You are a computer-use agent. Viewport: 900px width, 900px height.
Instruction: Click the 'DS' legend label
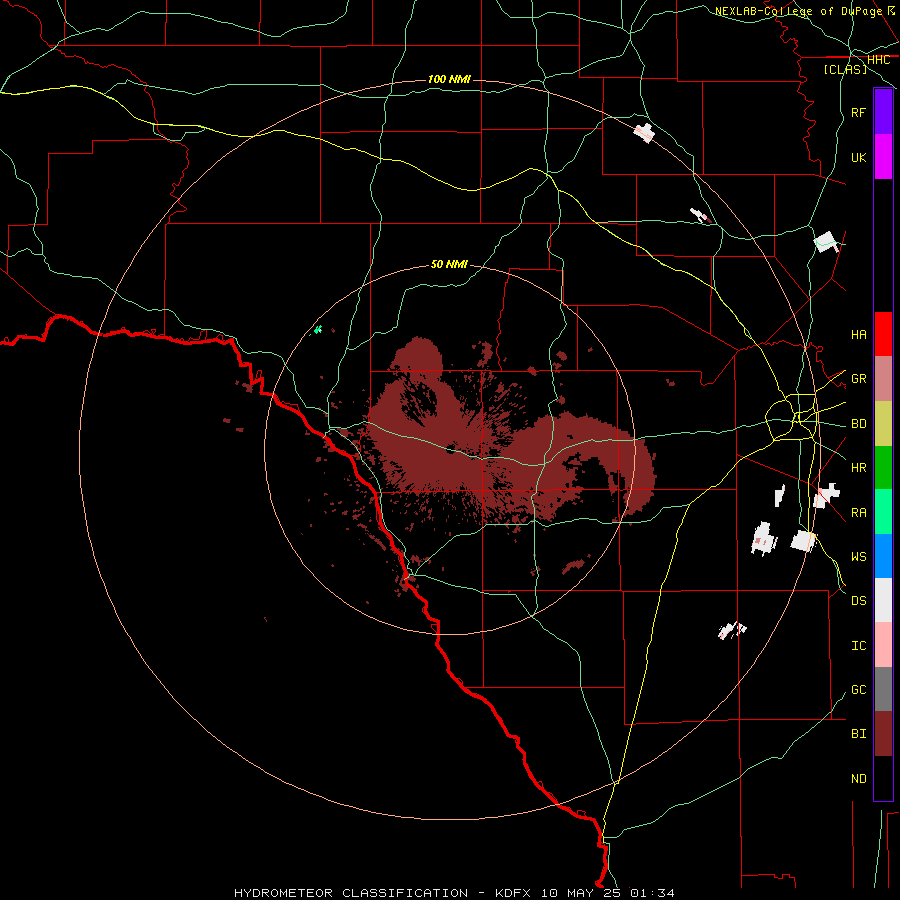coord(859,600)
